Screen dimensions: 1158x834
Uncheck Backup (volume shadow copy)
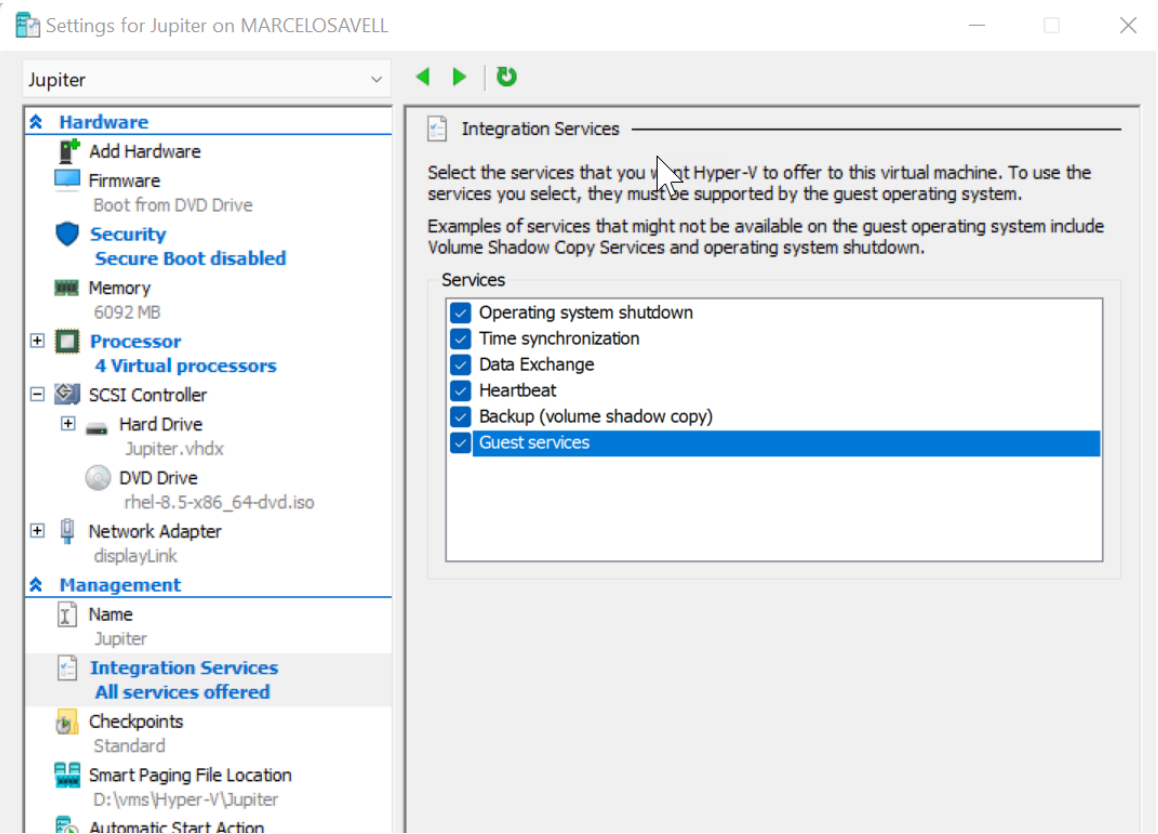coord(460,417)
